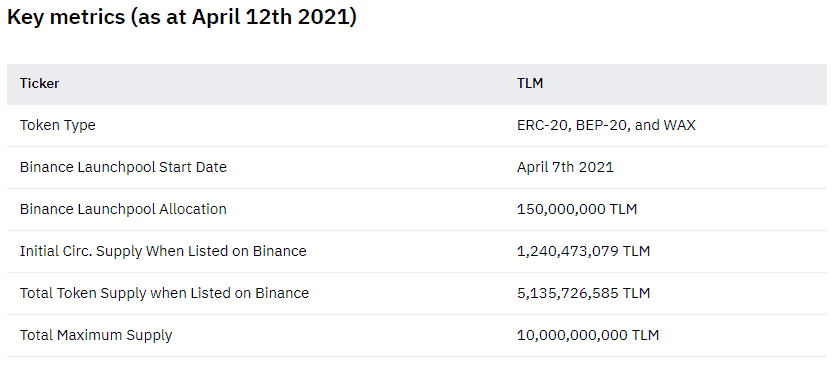
Task: Click the Key metrics heading
Action: click(182, 18)
